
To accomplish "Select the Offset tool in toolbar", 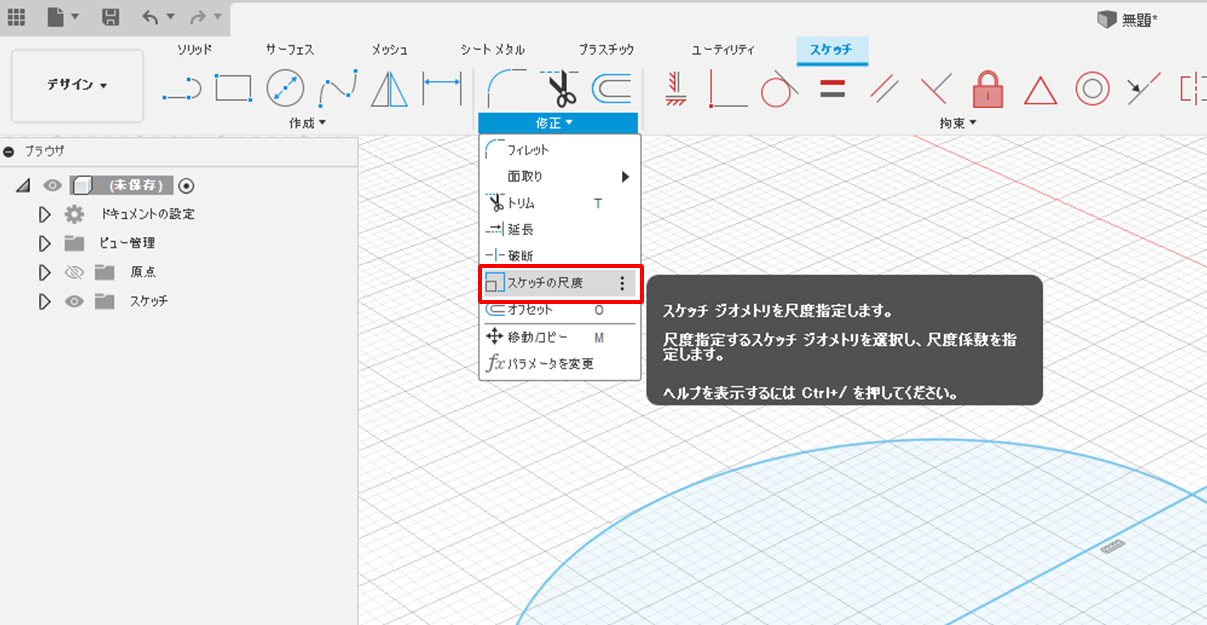I will 611,89.
